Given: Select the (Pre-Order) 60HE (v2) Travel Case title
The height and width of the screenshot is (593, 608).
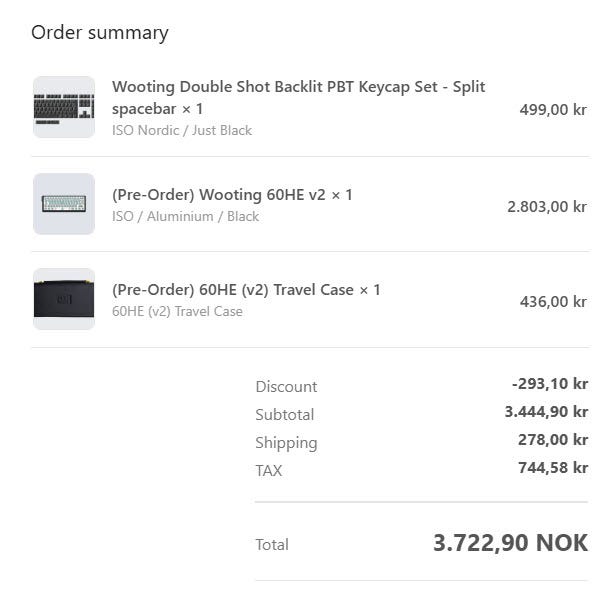Looking at the screenshot, I should [x=246, y=289].
